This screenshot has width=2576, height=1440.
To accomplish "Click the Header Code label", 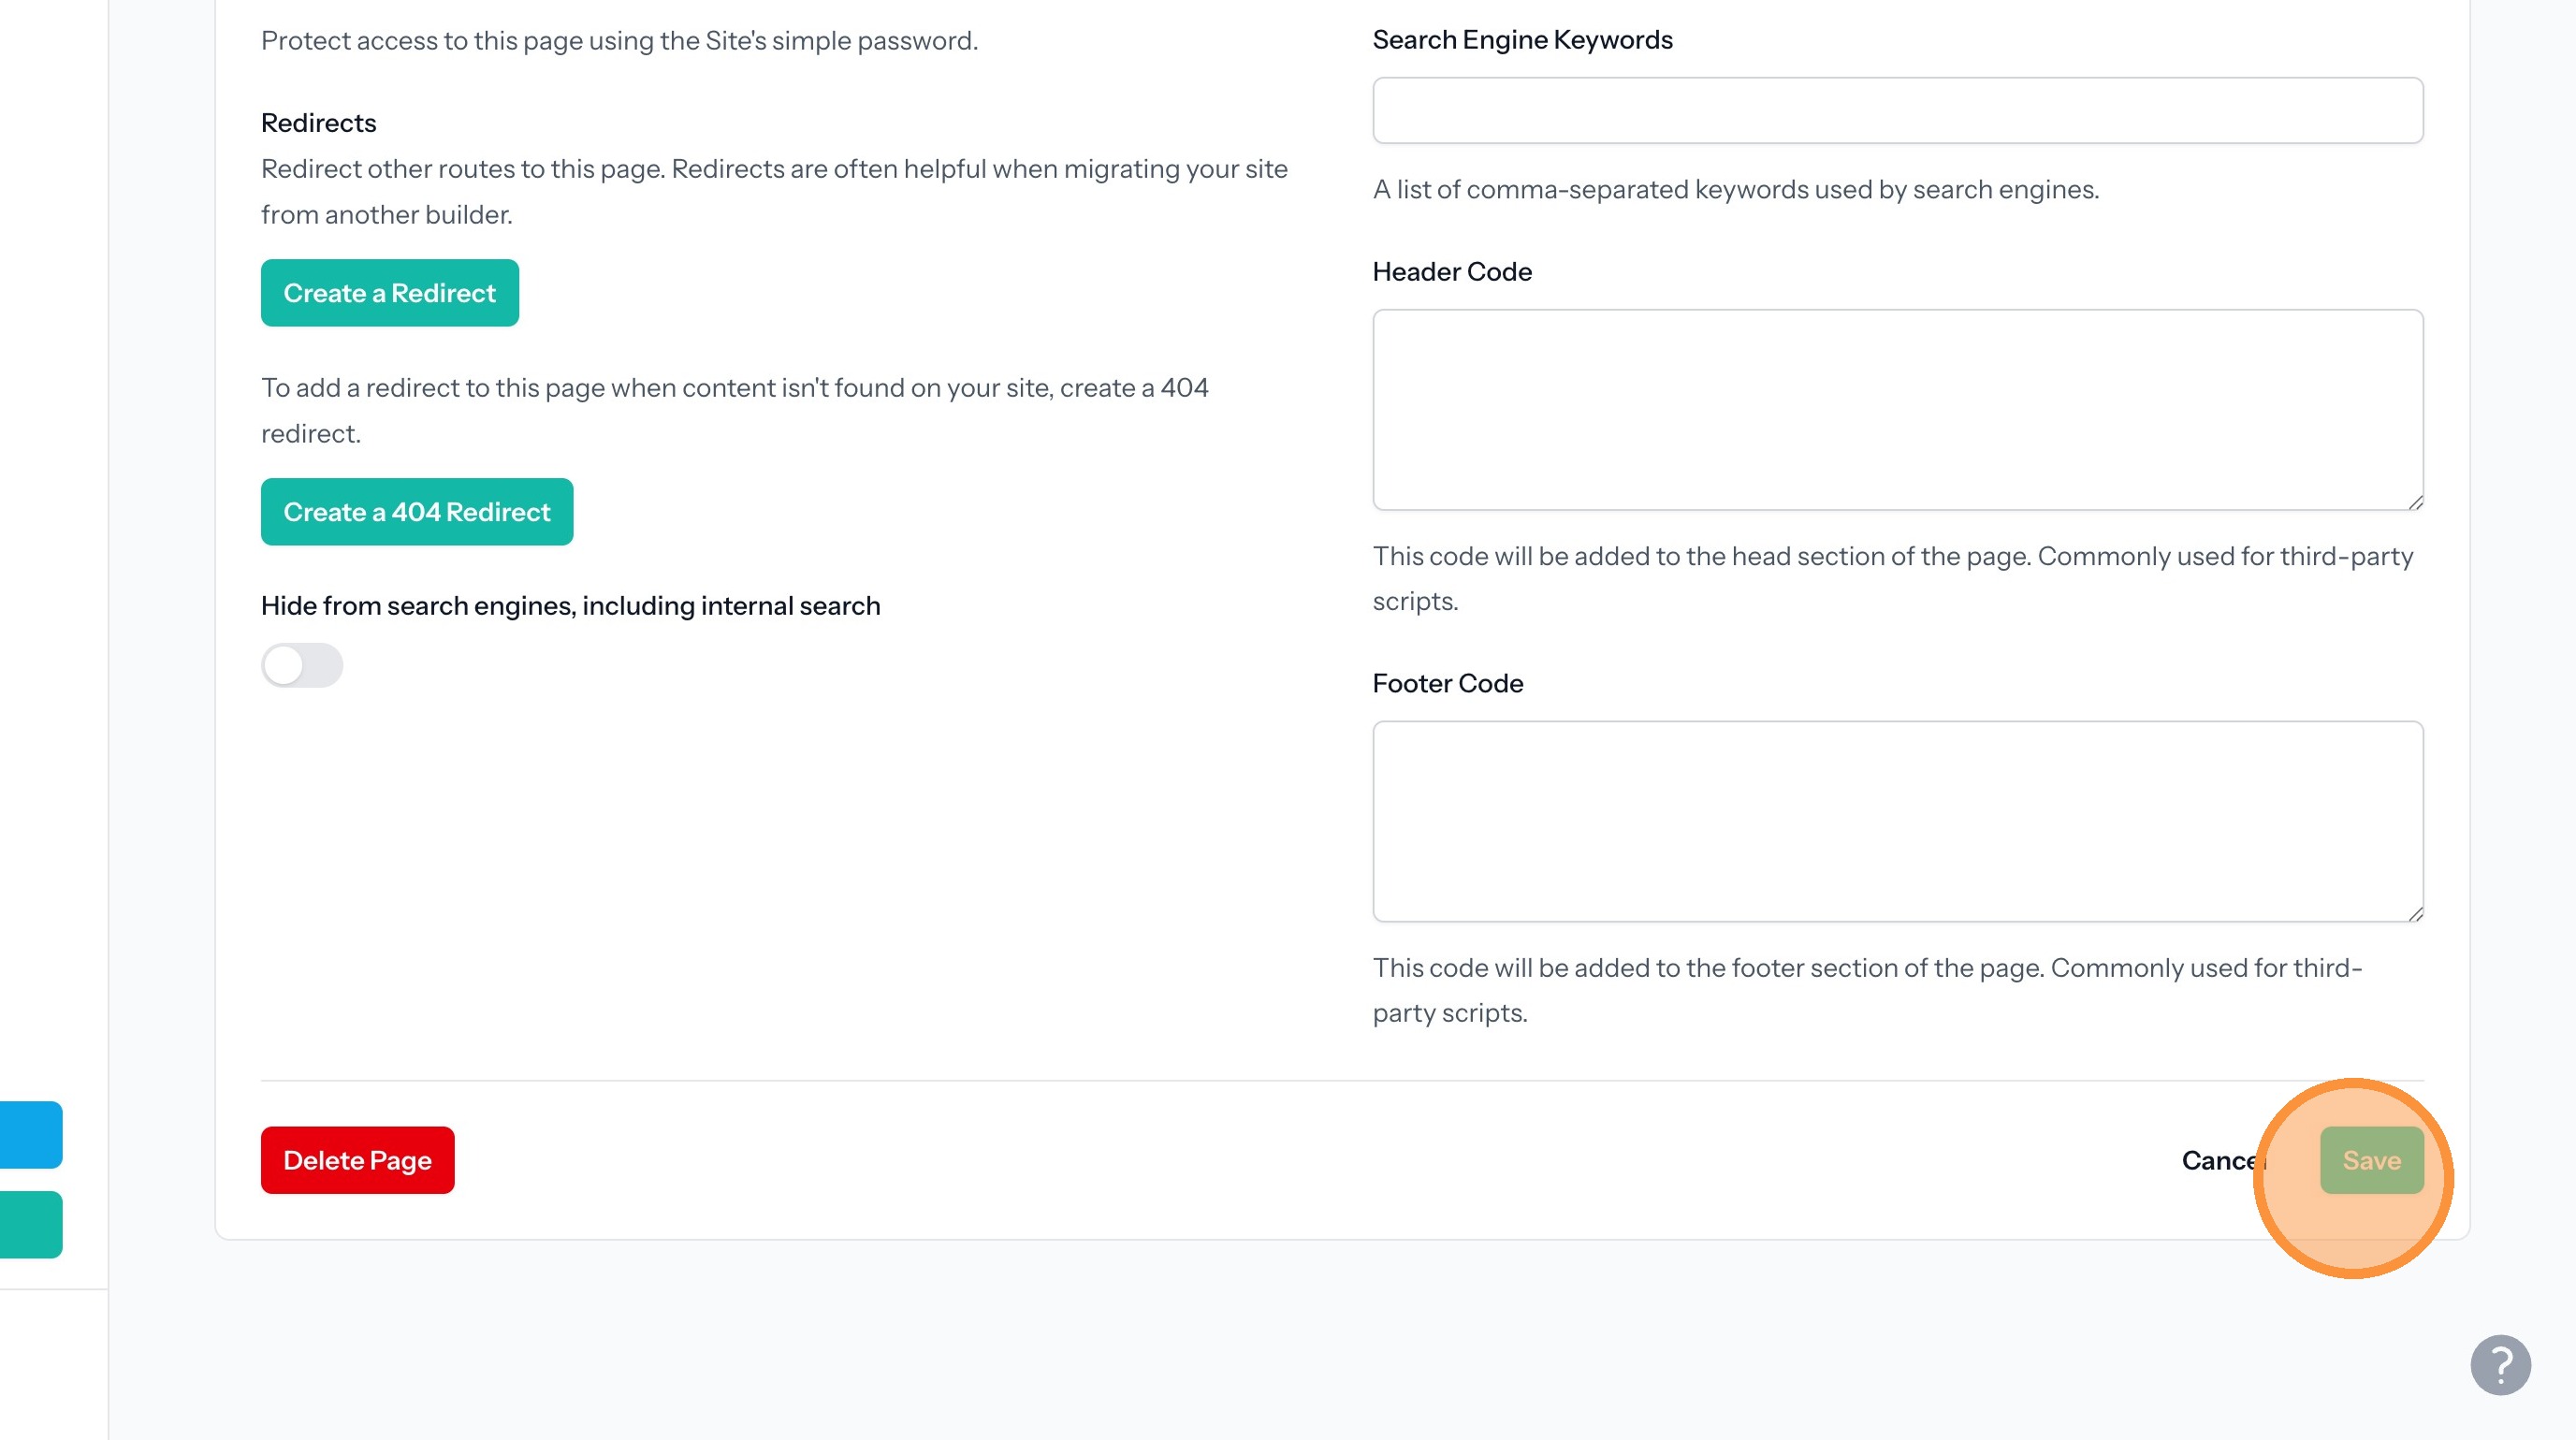I will tap(1451, 272).
